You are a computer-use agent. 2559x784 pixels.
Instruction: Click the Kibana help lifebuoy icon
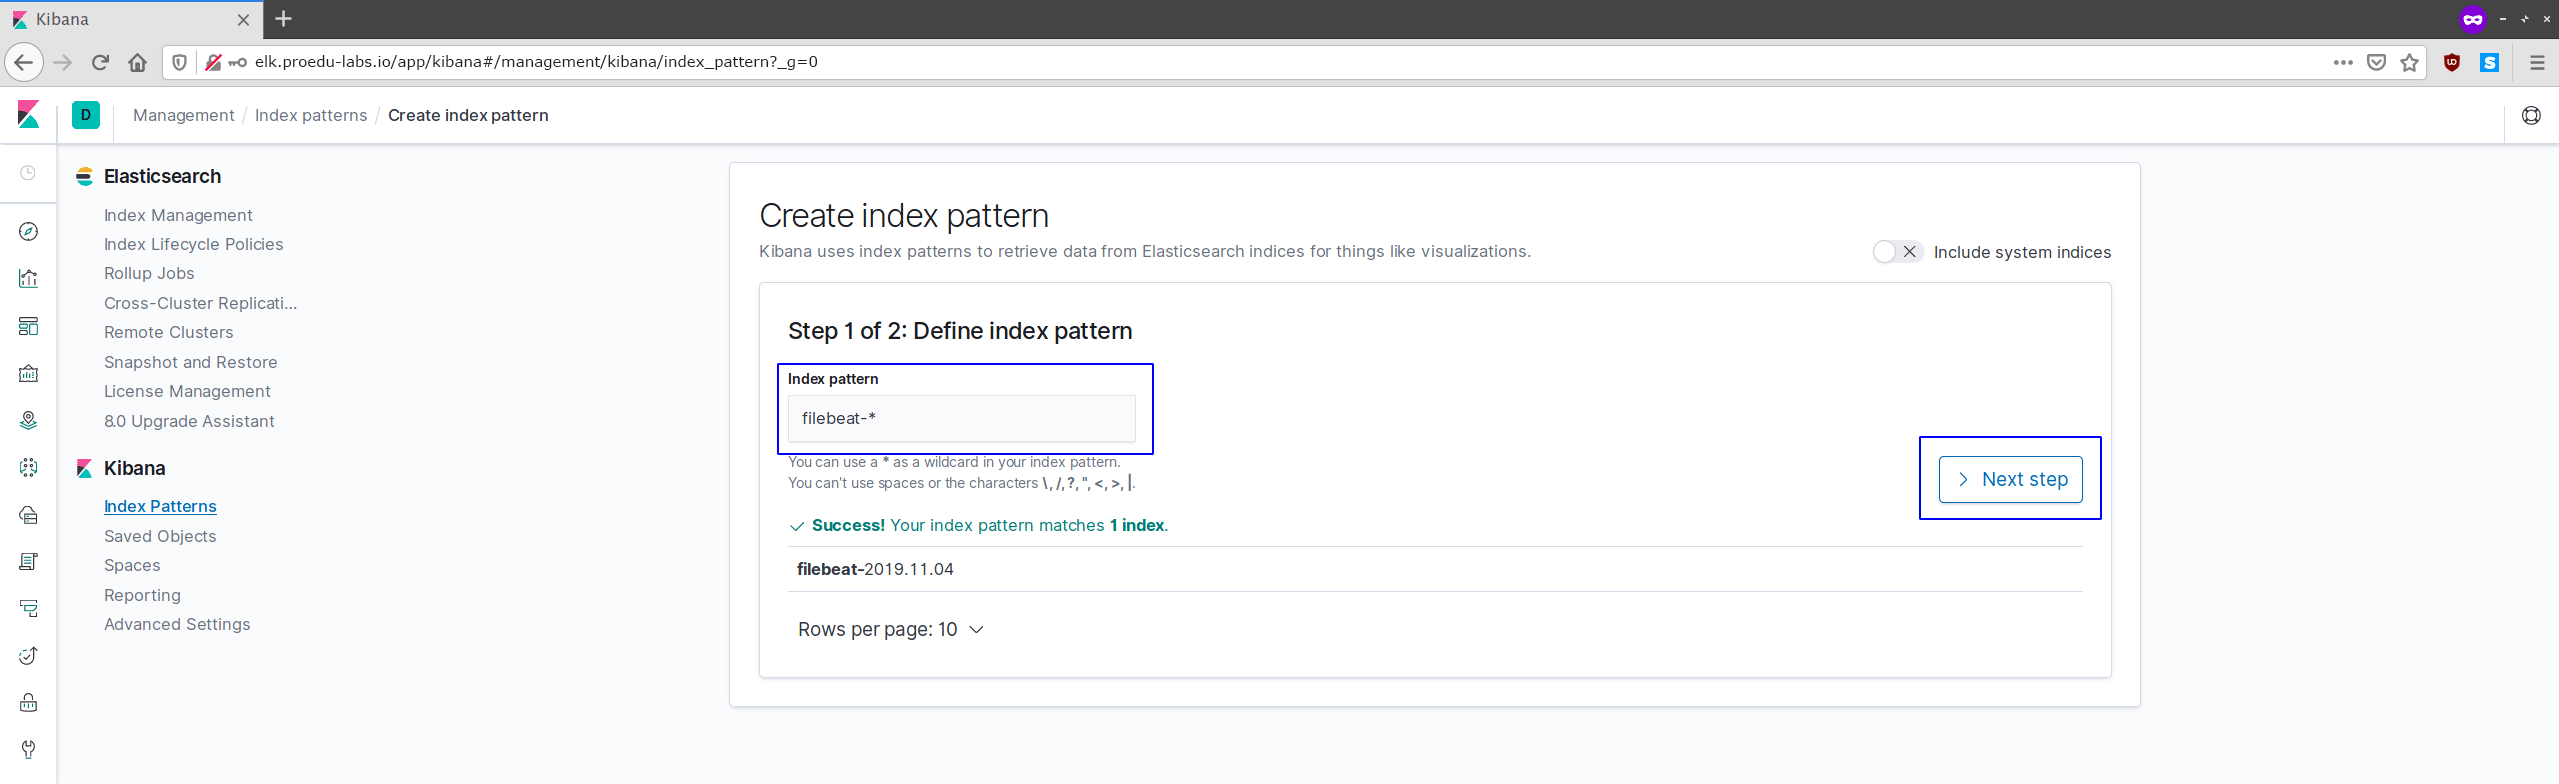(x=2530, y=115)
